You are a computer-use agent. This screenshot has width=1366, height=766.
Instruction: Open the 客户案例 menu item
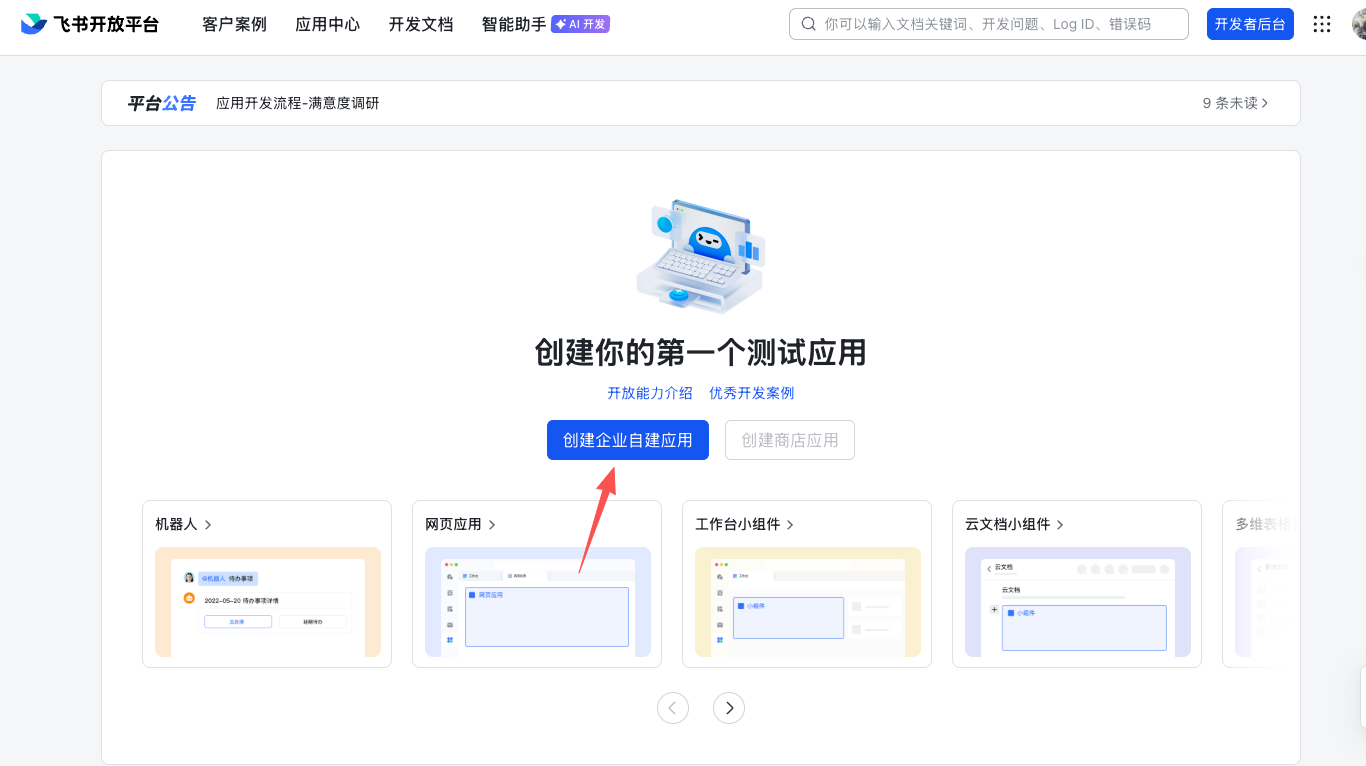coord(233,24)
